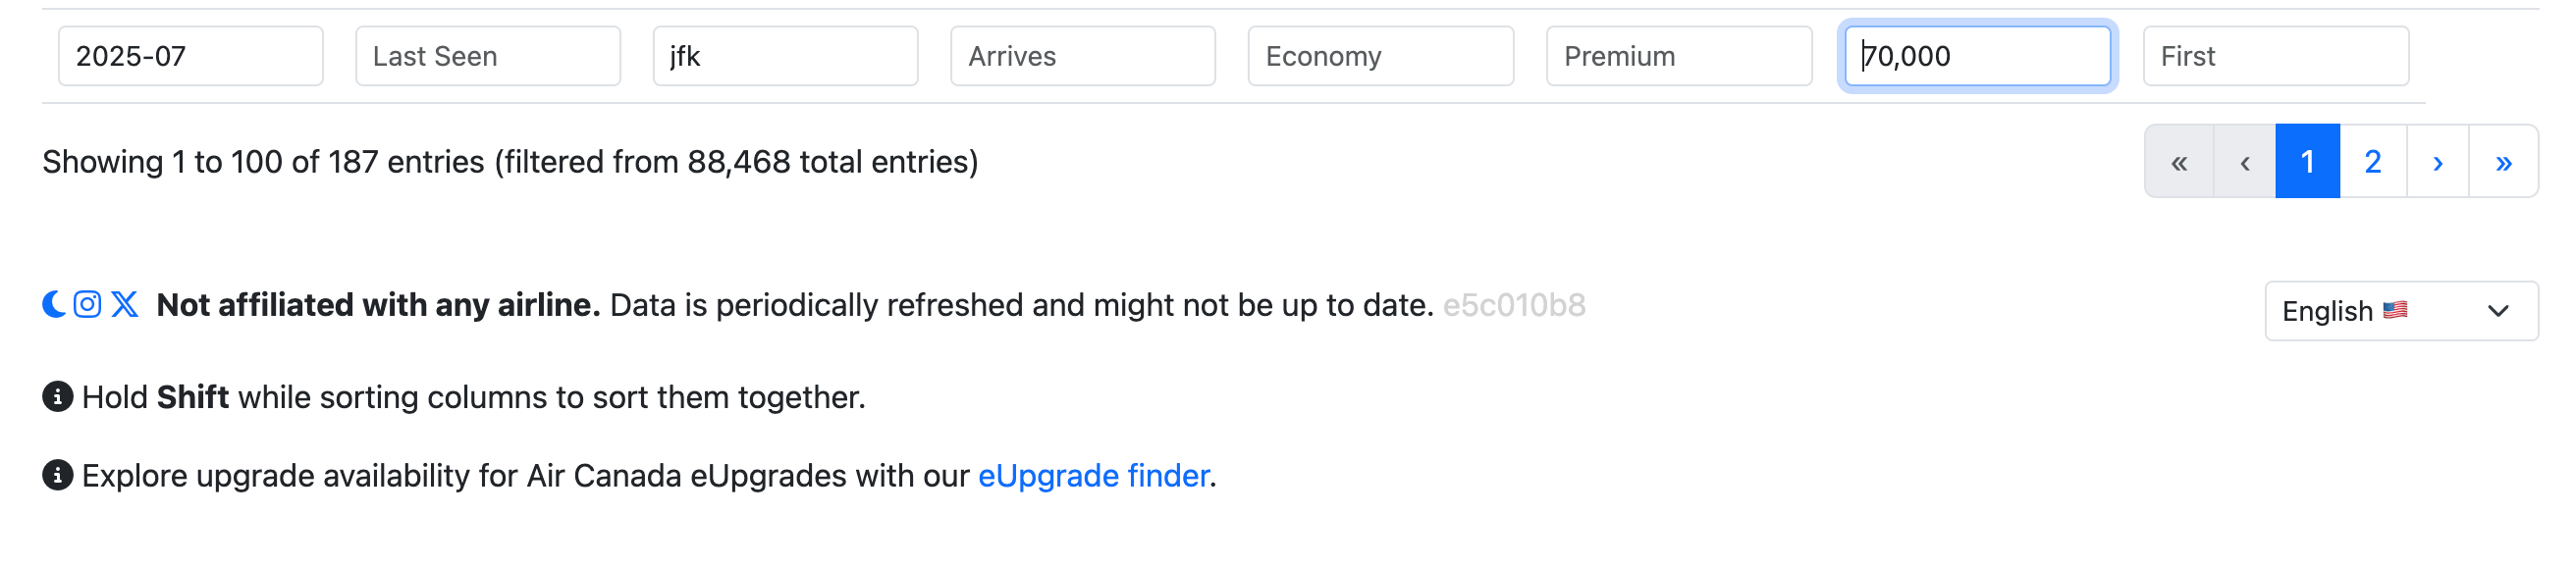Select page 1 in pagination
2576x567 pixels.
click(2308, 162)
